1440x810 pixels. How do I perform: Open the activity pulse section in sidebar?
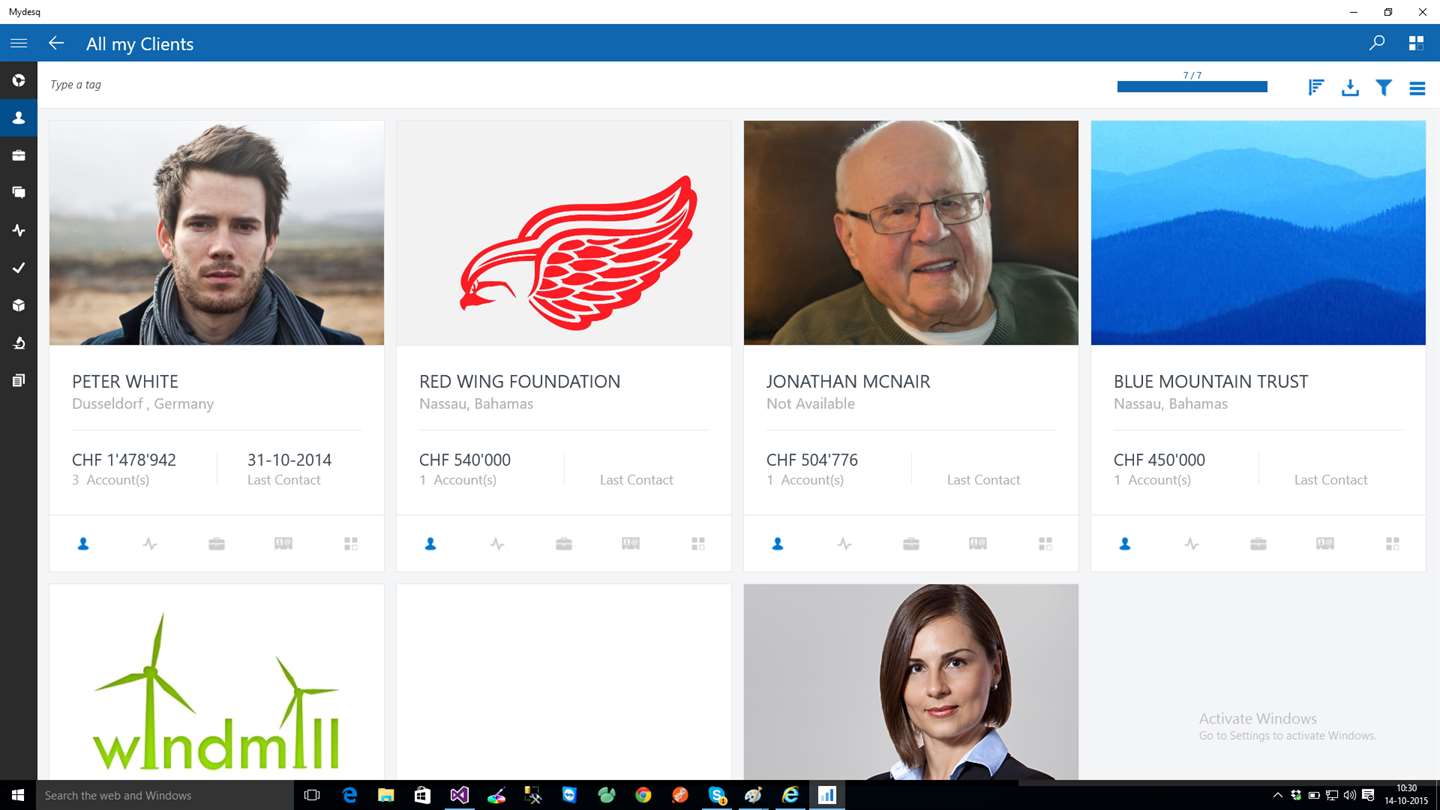point(18,230)
